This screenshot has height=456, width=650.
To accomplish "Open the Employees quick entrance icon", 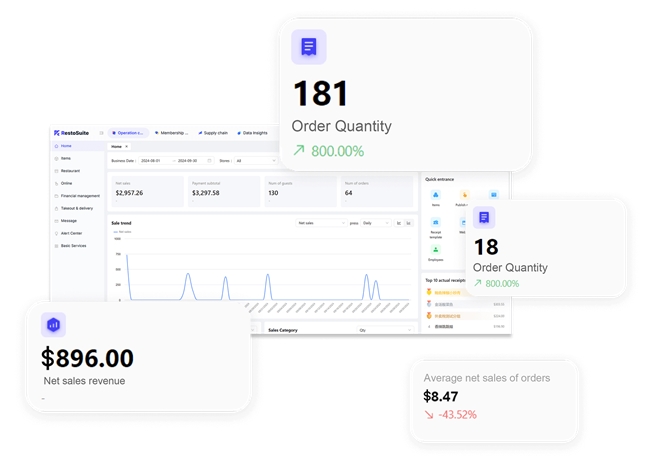I will point(436,251).
